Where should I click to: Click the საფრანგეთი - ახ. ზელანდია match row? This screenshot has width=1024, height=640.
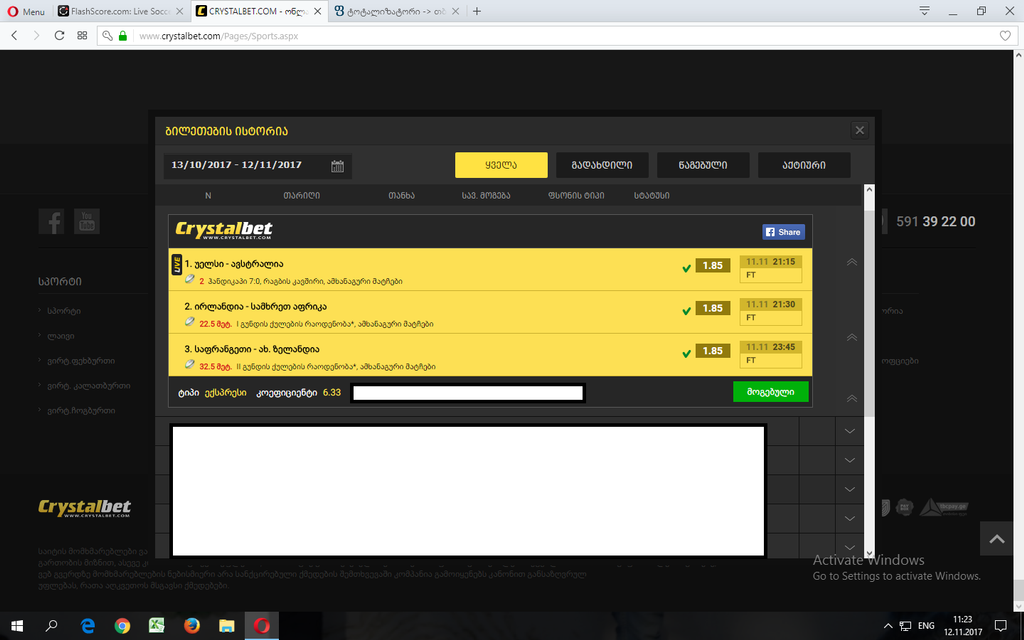[490, 355]
